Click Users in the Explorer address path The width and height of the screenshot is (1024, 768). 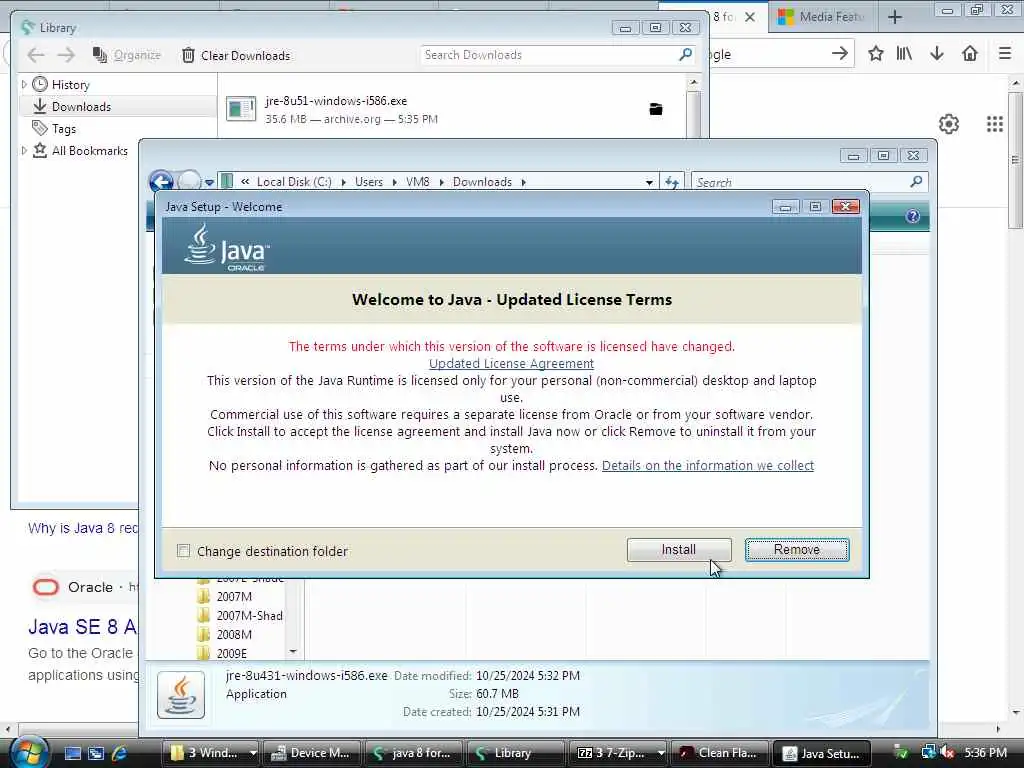coord(369,182)
